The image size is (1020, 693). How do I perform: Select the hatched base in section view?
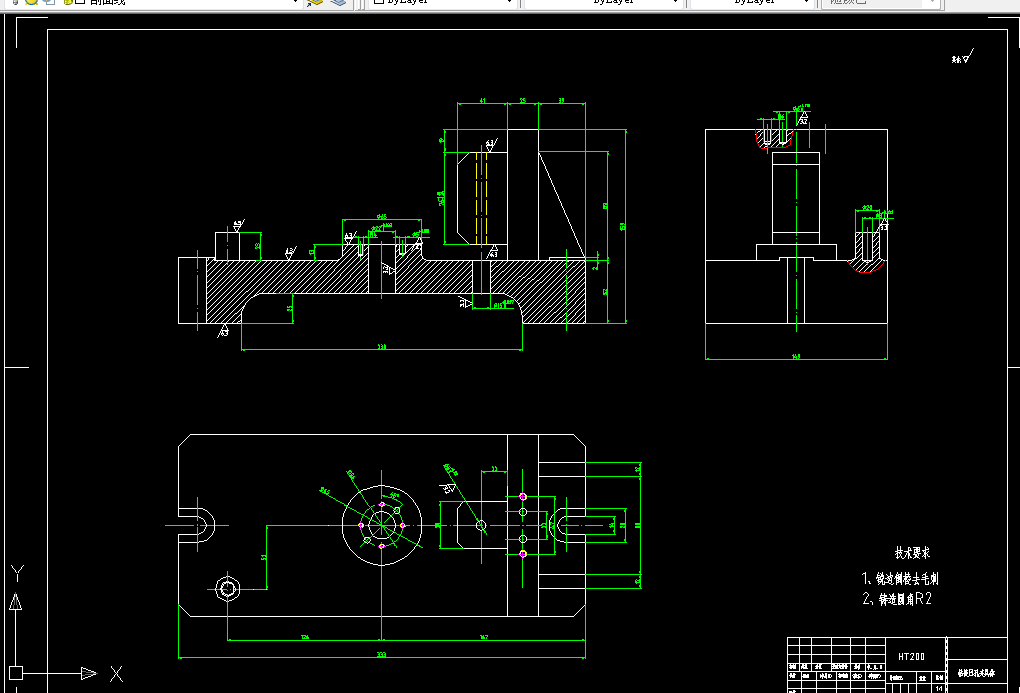[x=396, y=285]
